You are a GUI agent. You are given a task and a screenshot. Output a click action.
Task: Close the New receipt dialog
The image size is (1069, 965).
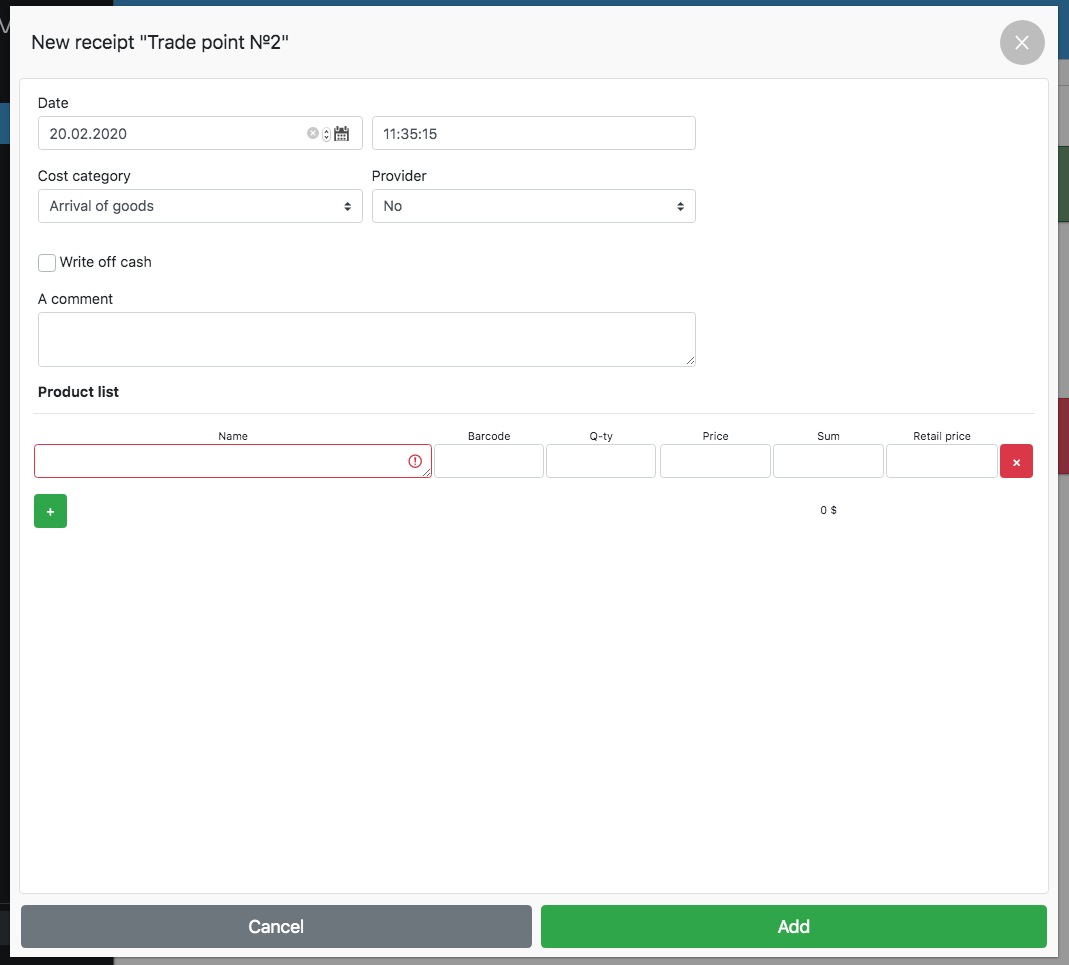[x=1021, y=43]
